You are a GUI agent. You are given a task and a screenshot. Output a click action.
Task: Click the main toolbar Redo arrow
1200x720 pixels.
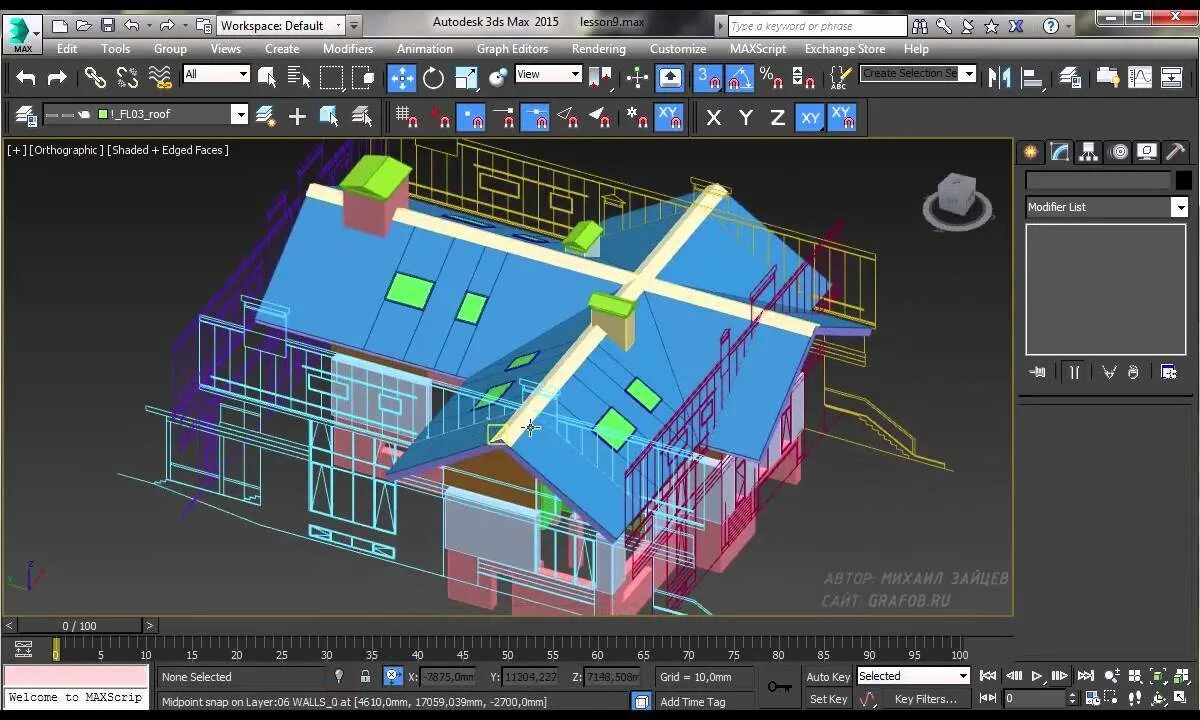[x=57, y=77]
